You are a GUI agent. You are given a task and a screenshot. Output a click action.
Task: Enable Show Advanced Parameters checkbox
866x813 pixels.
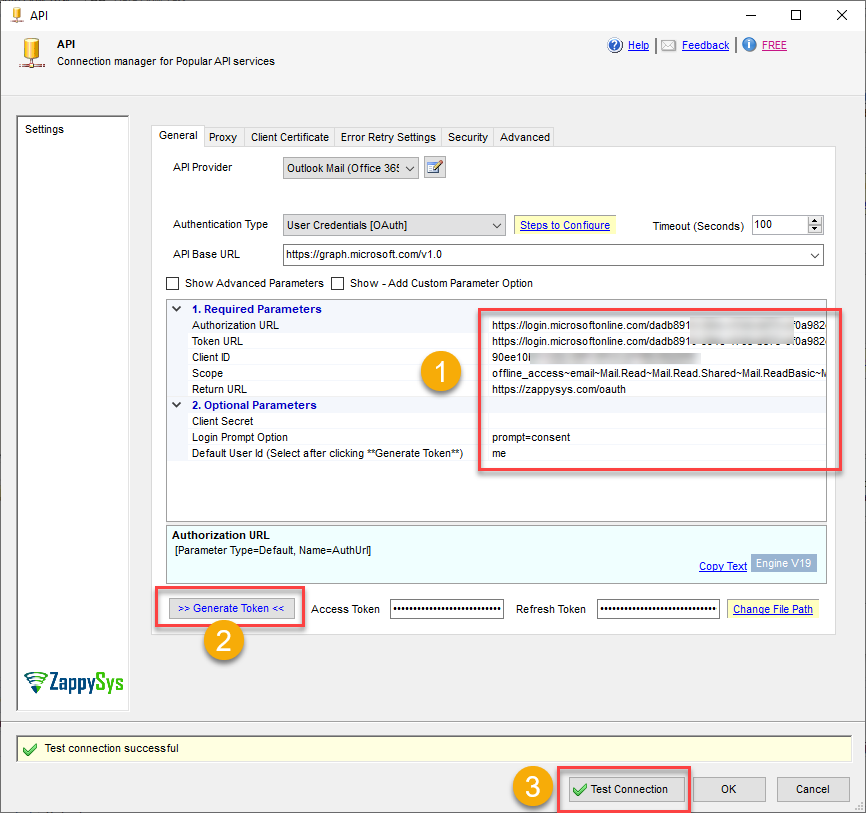click(173, 283)
